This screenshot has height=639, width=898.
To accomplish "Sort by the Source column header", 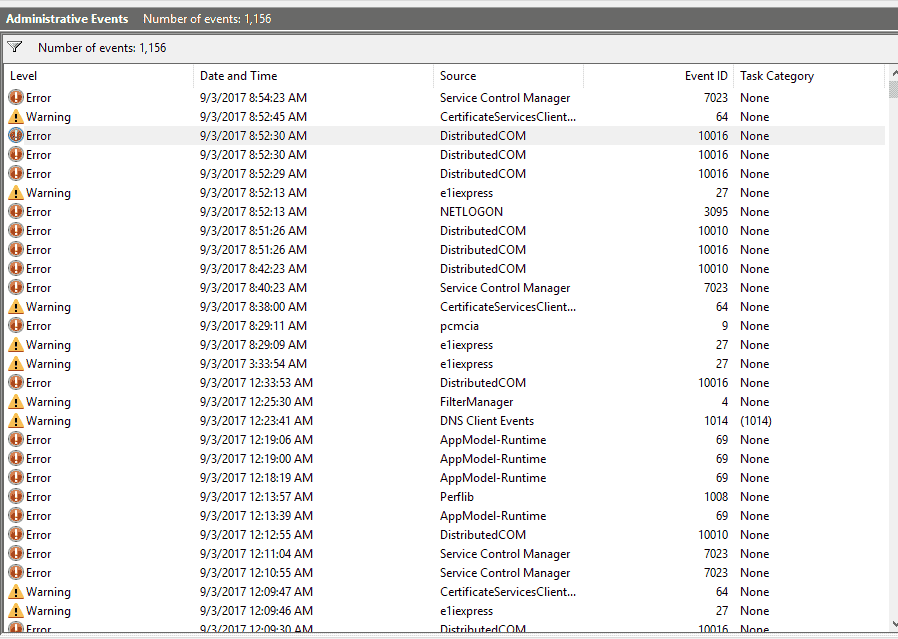I will coord(509,76).
